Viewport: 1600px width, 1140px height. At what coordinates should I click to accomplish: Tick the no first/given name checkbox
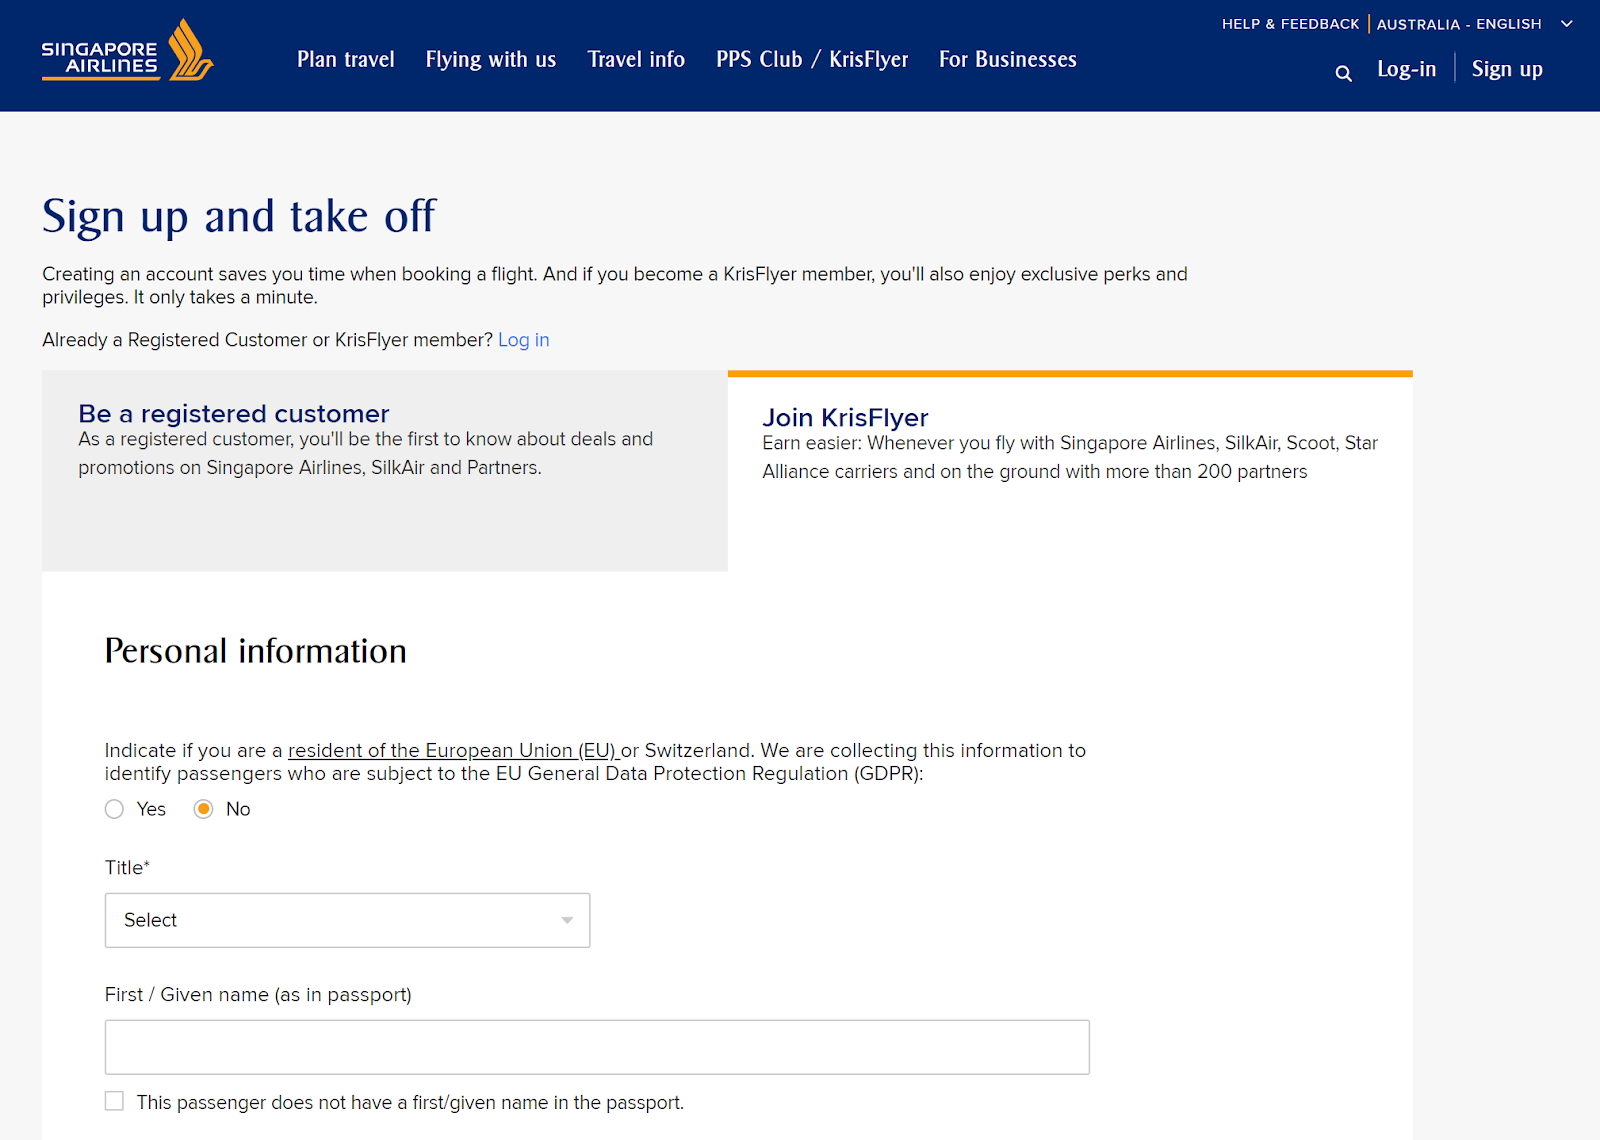pos(115,1101)
